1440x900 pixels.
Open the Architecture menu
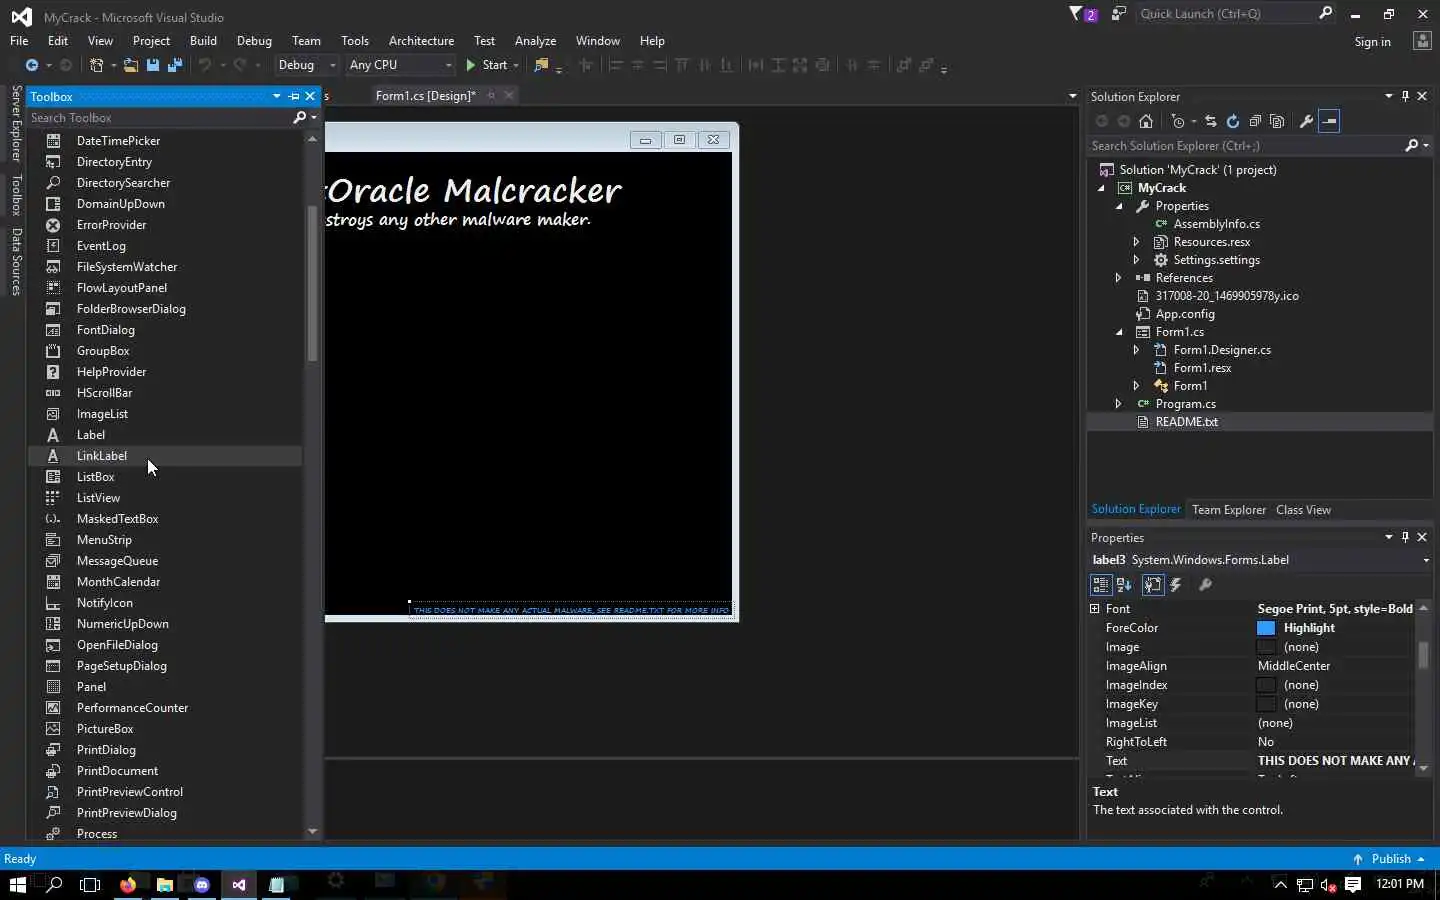[421, 41]
